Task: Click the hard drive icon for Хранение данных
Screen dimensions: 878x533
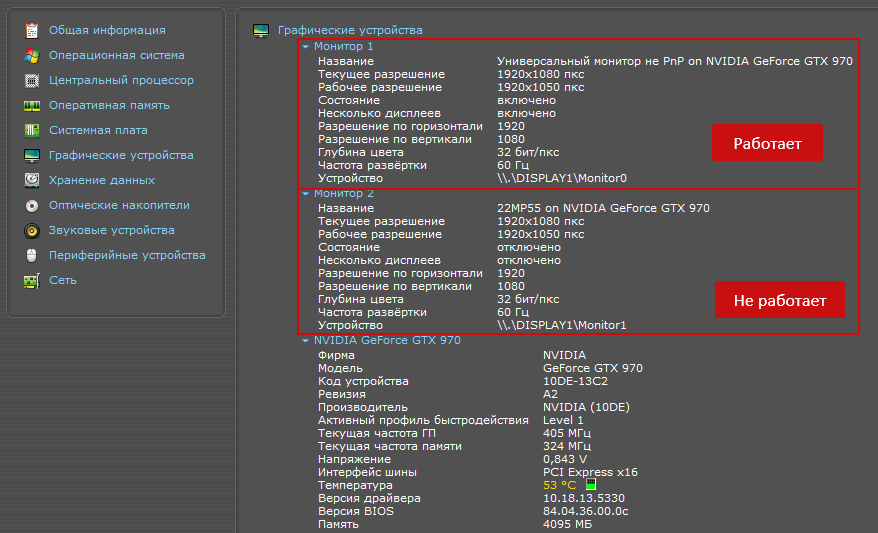Action: [31, 180]
